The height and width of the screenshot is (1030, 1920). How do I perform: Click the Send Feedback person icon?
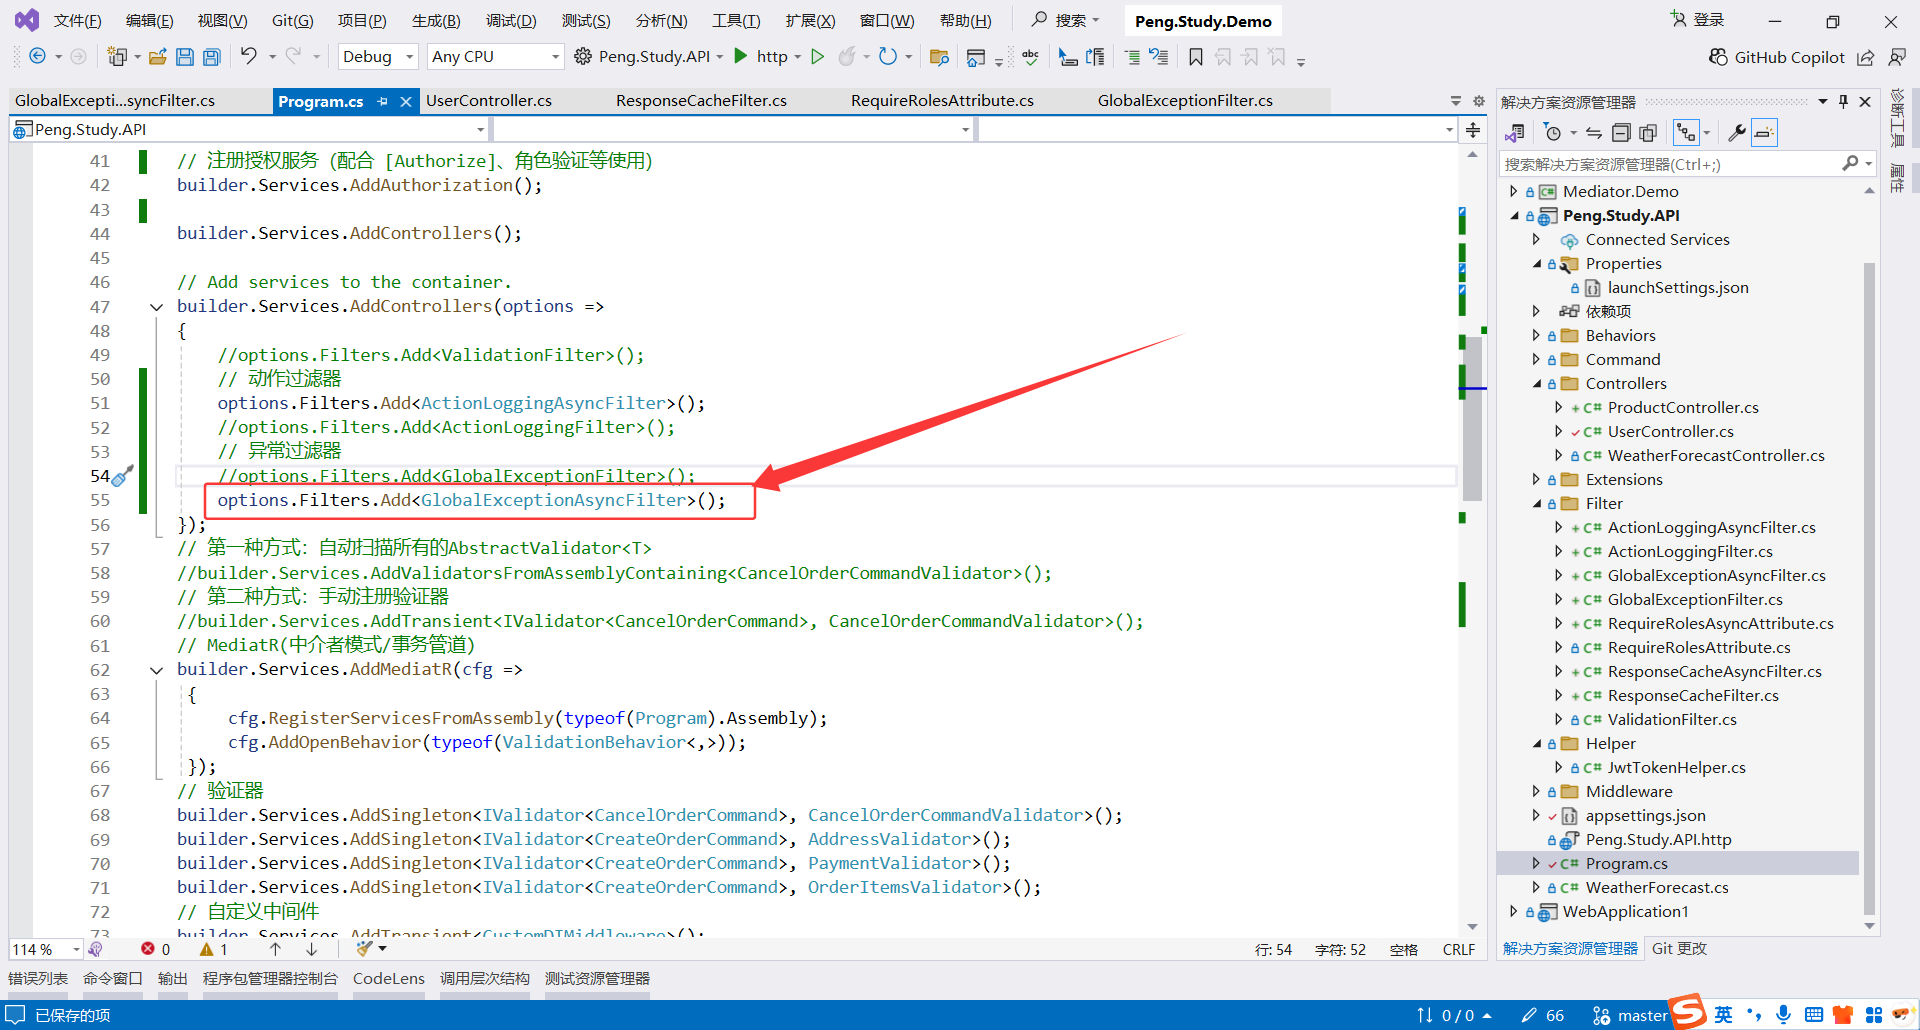click(x=1897, y=57)
